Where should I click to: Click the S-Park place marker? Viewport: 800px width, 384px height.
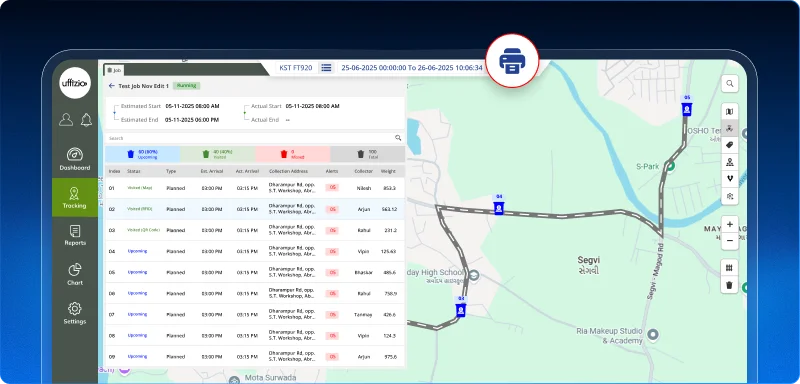pos(671,166)
